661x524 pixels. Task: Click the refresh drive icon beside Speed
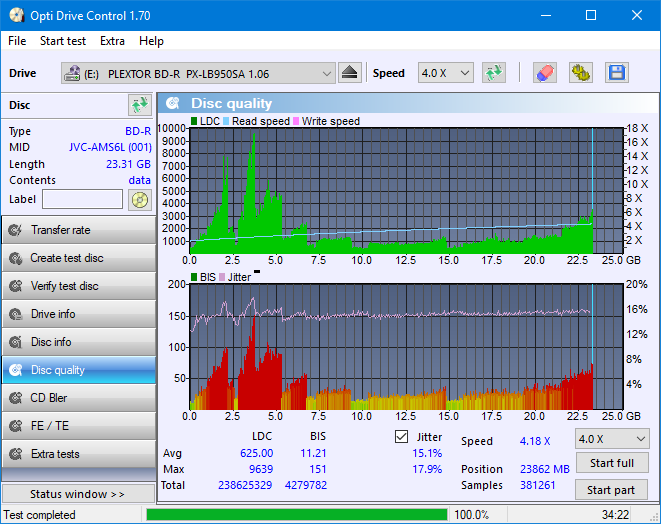pyautogui.click(x=494, y=73)
